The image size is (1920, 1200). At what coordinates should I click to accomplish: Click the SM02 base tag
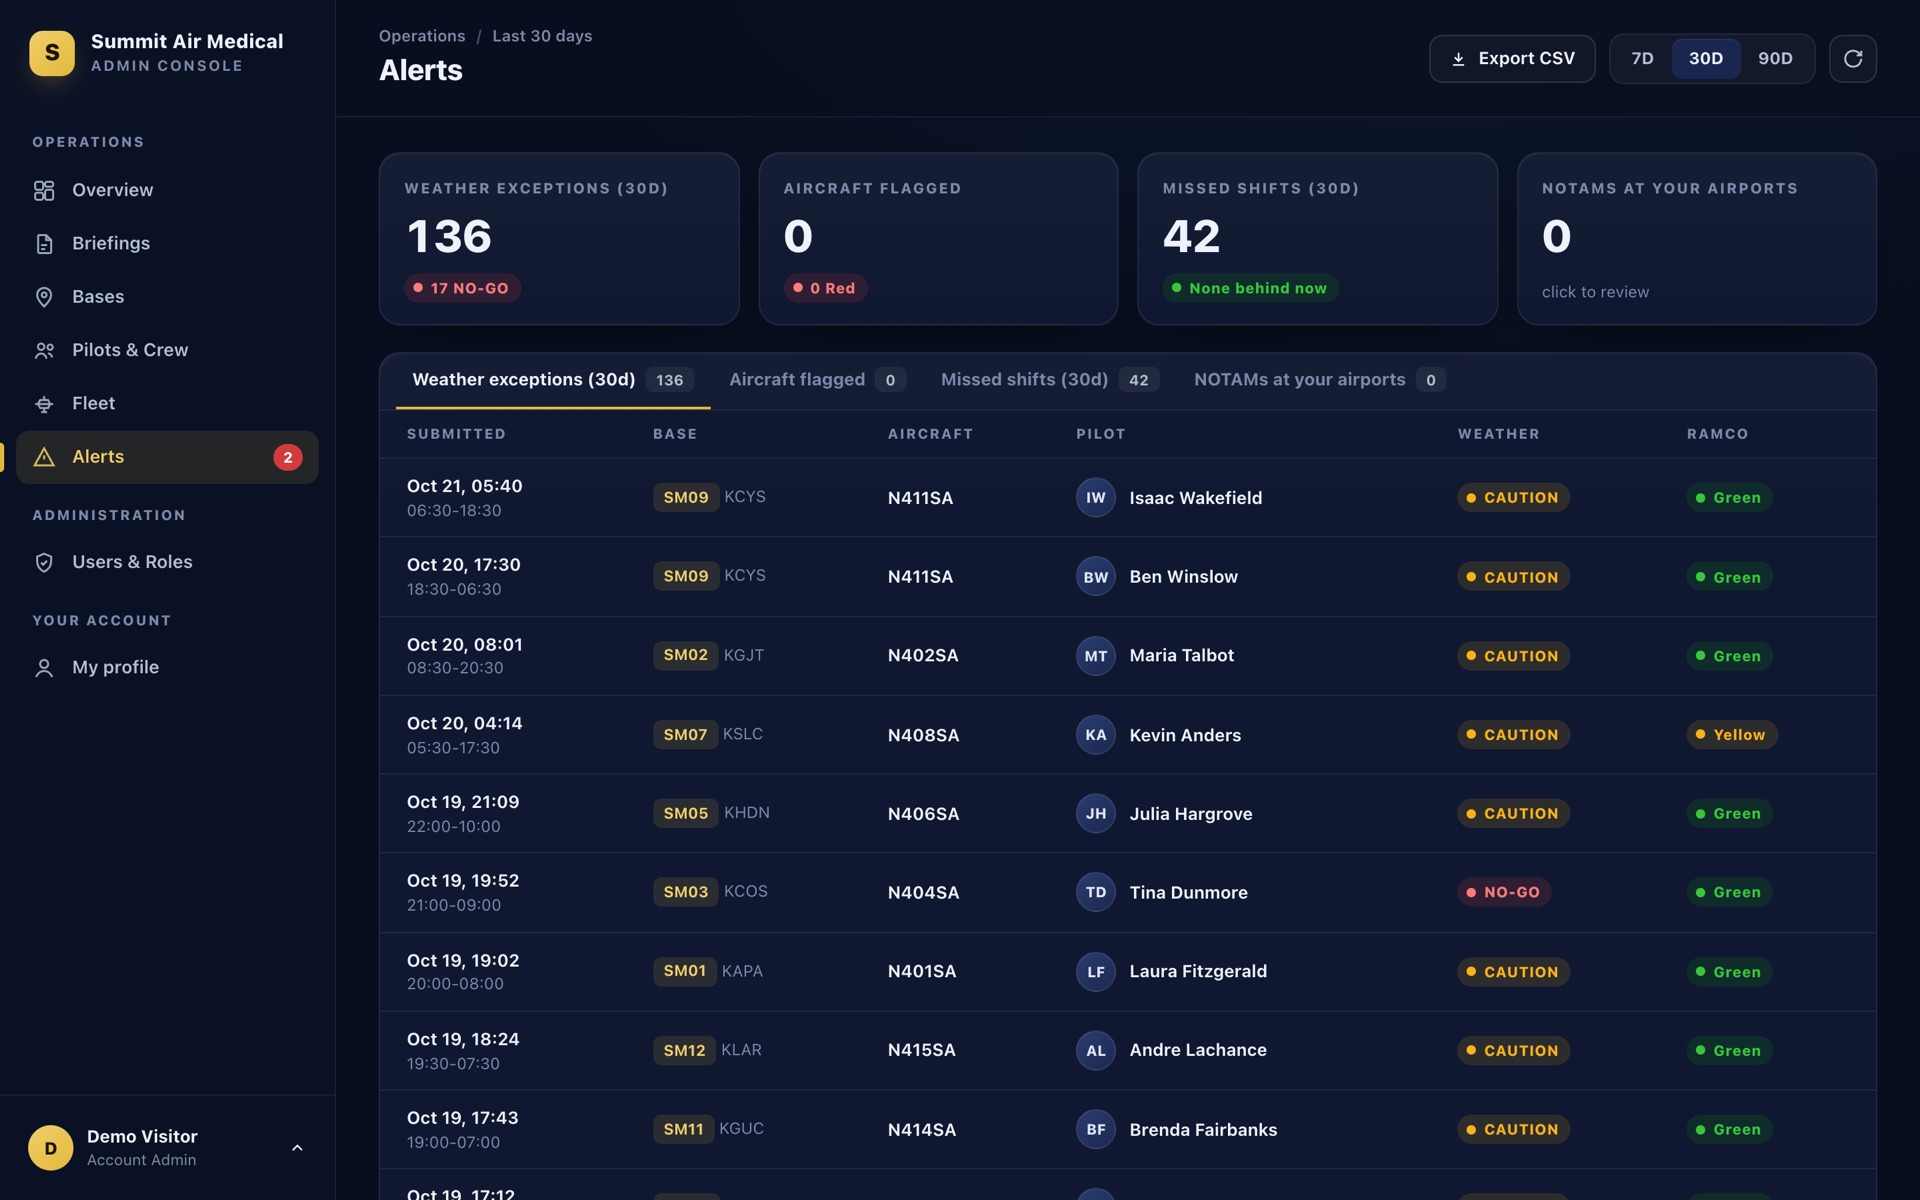[x=685, y=655]
